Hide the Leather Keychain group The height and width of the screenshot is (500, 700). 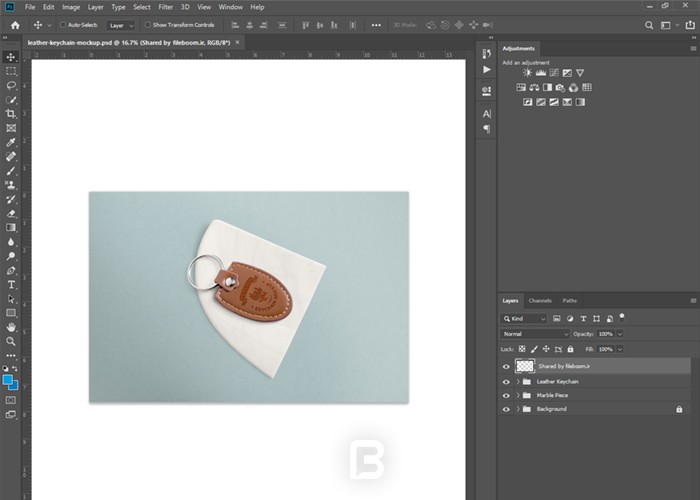click(x=506, y=382)
